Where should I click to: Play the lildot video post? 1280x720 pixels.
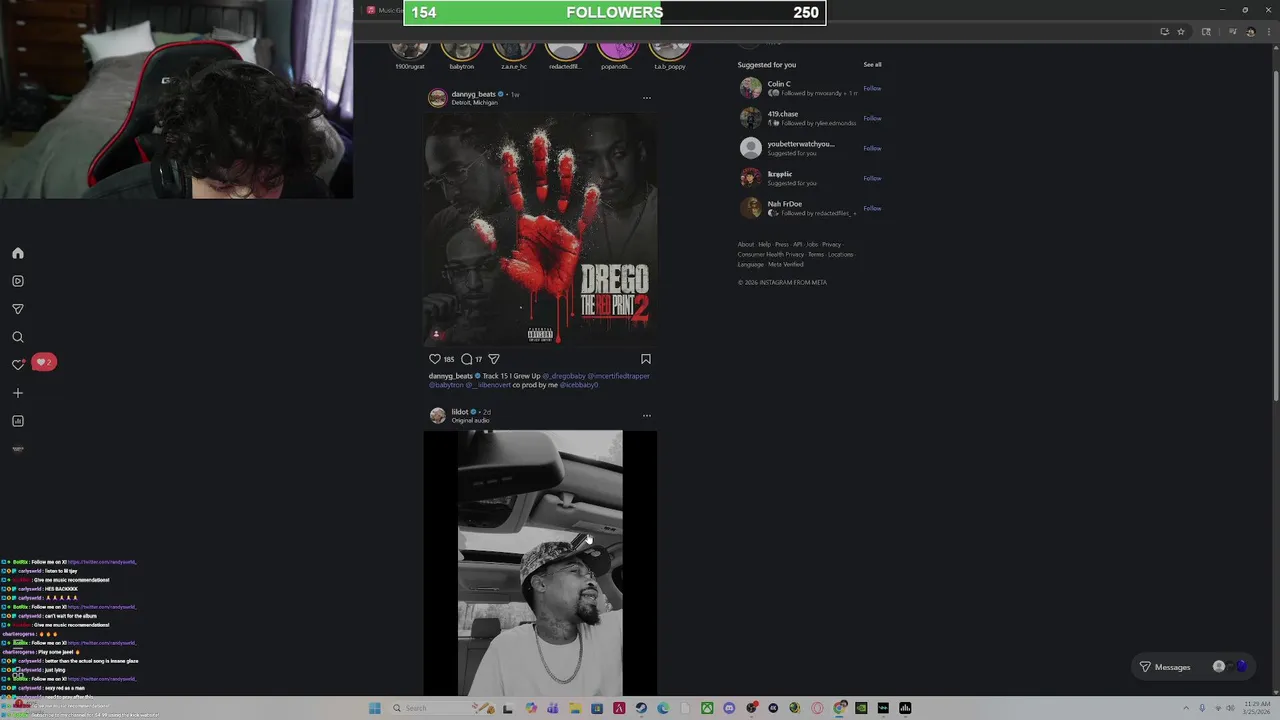(540, 562)
